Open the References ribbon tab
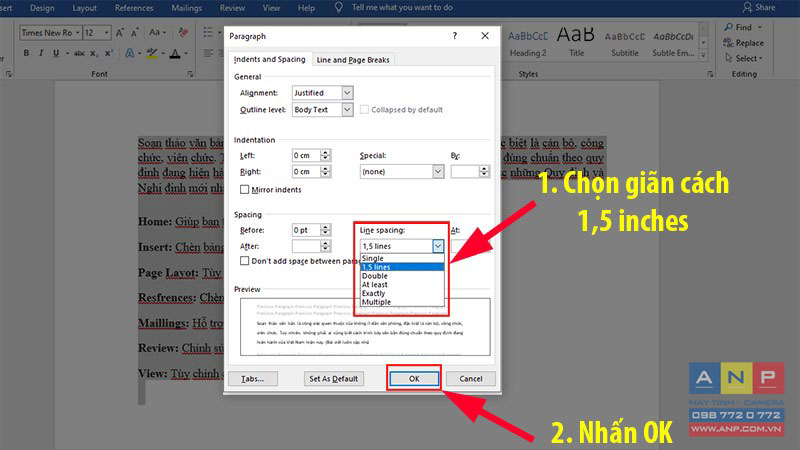Screen dimensions: 800x450 [134, 8]
